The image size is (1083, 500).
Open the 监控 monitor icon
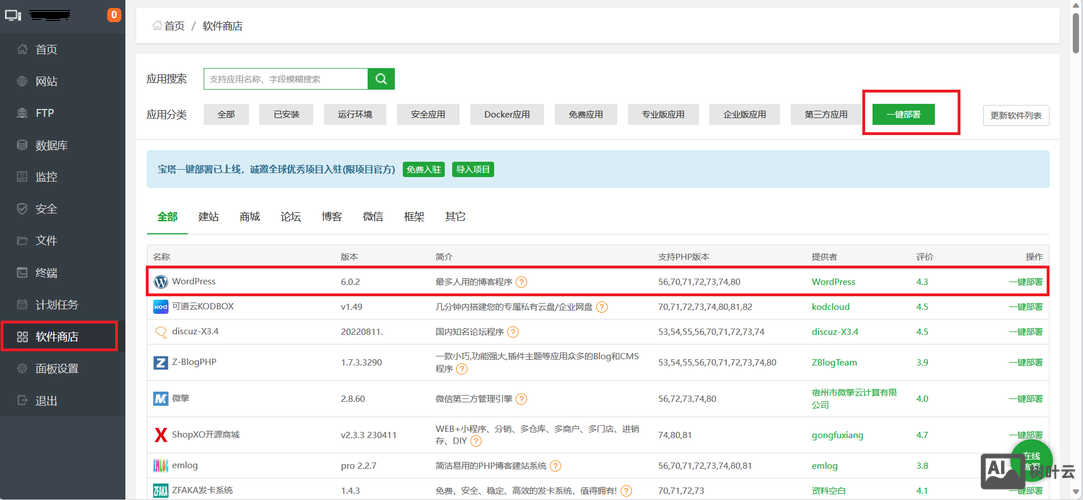(23, 177)
